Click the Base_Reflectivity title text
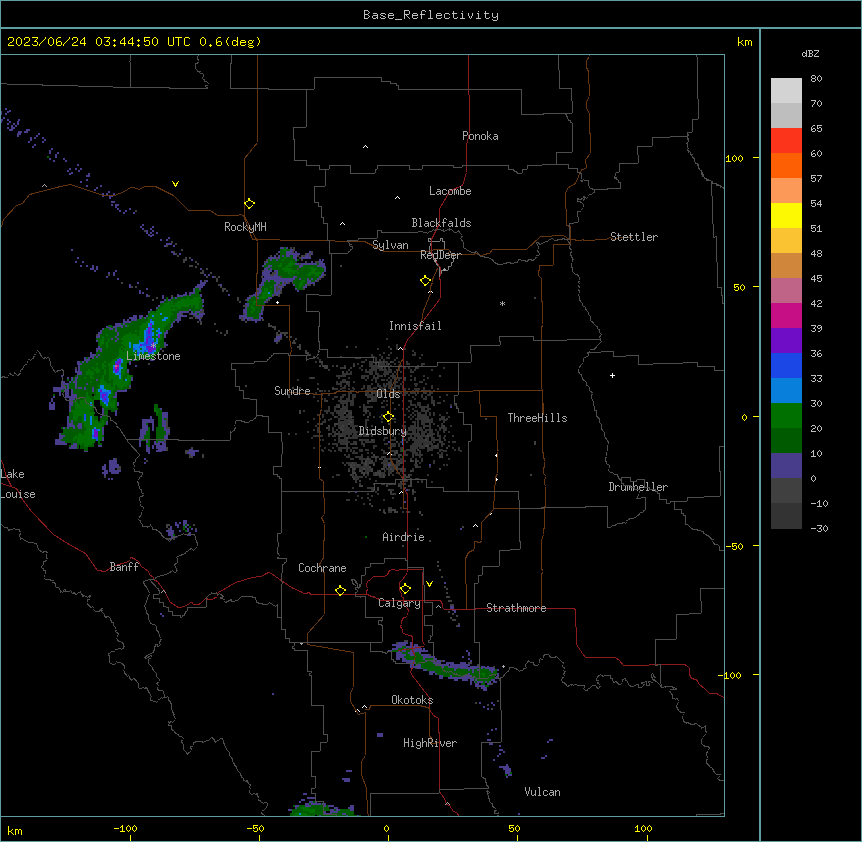Viewport: 862px width, 842px height. 431,15
